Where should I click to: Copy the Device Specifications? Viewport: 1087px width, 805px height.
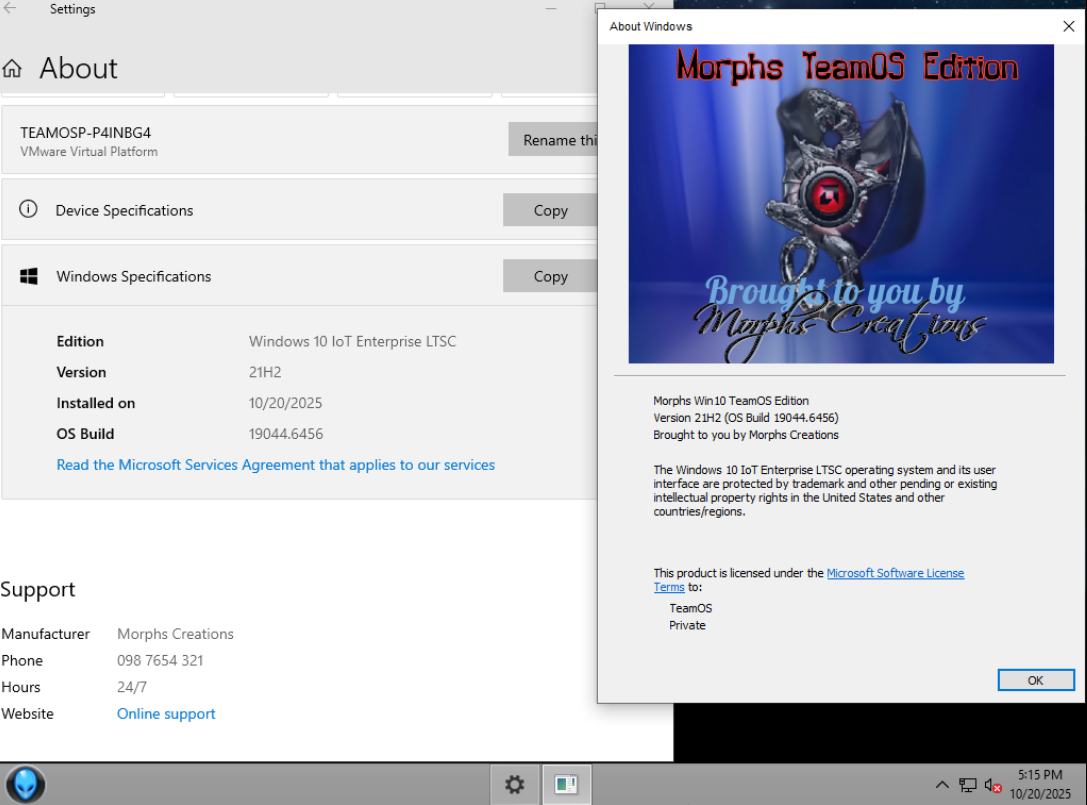pyautogui.click(x=550, y=210)
